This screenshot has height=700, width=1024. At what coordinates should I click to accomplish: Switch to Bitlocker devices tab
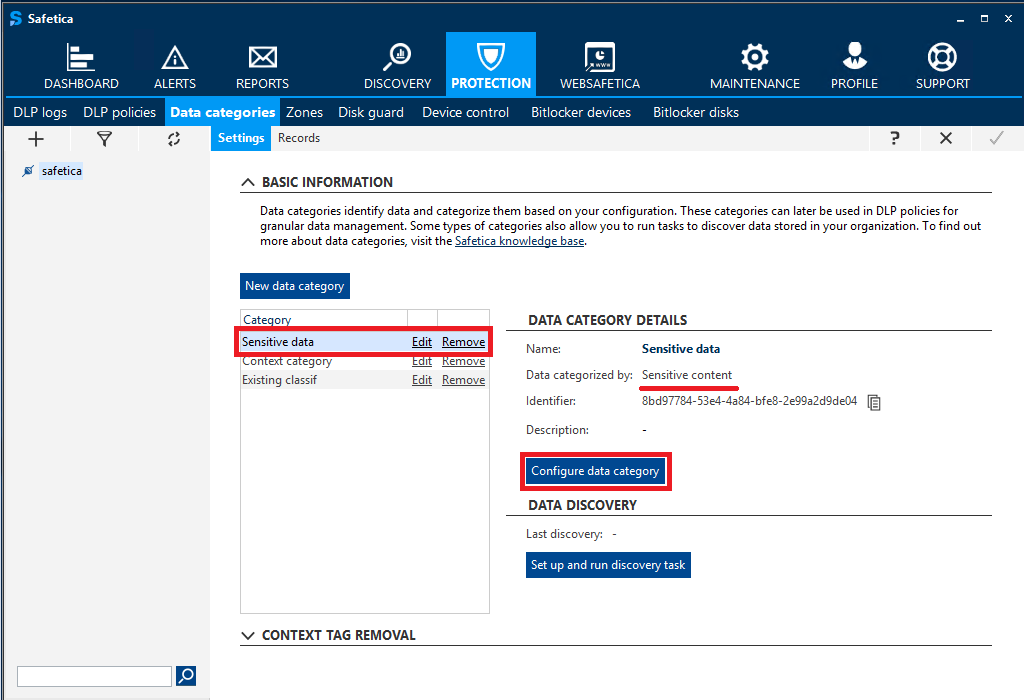click(x=581, y=112)
